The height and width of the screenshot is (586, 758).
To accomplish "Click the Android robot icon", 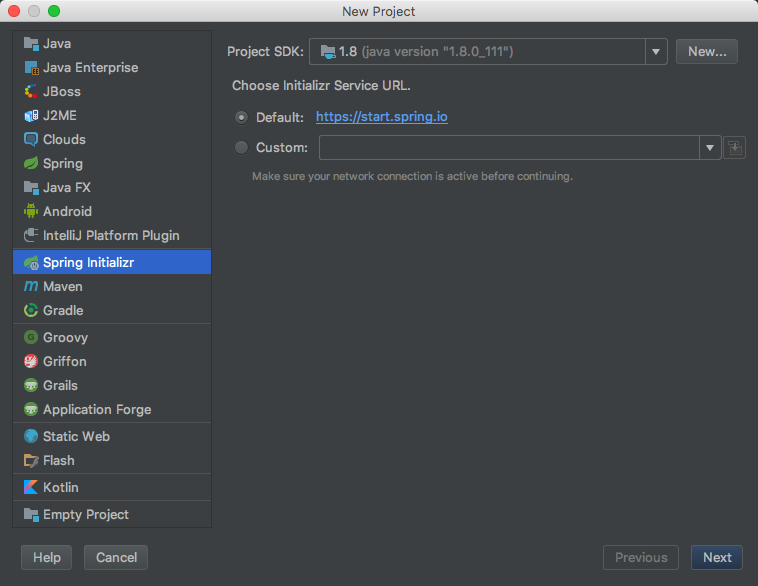I will [31, 211].
